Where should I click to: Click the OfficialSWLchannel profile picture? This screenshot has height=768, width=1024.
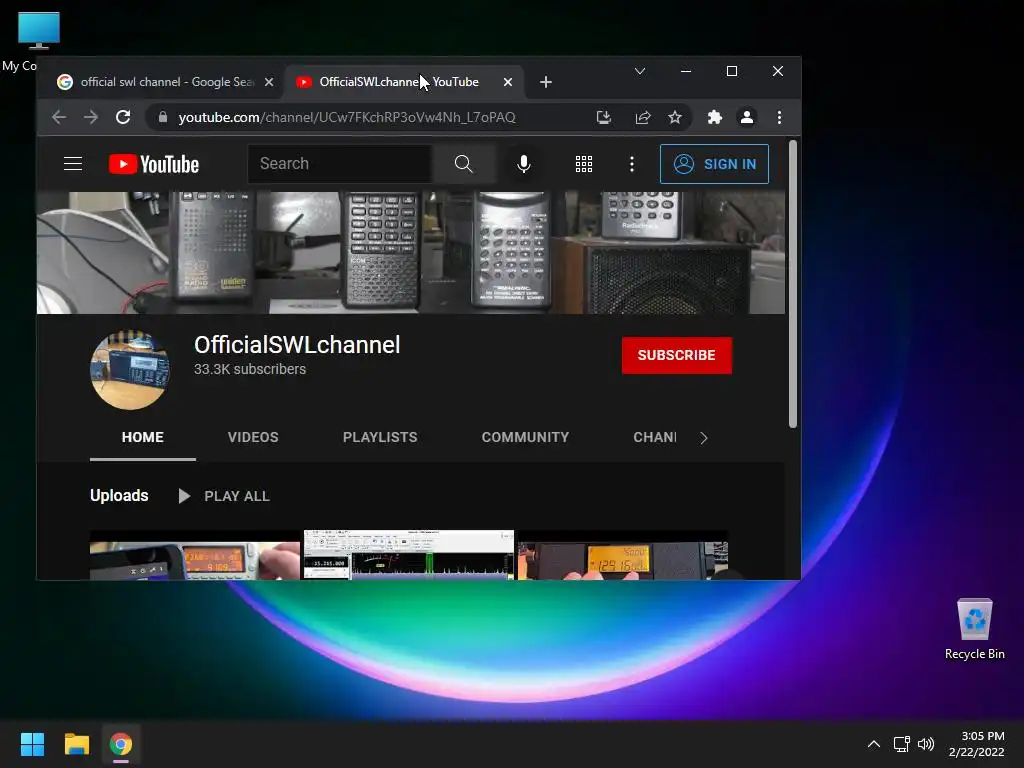(x=129, y=370)
